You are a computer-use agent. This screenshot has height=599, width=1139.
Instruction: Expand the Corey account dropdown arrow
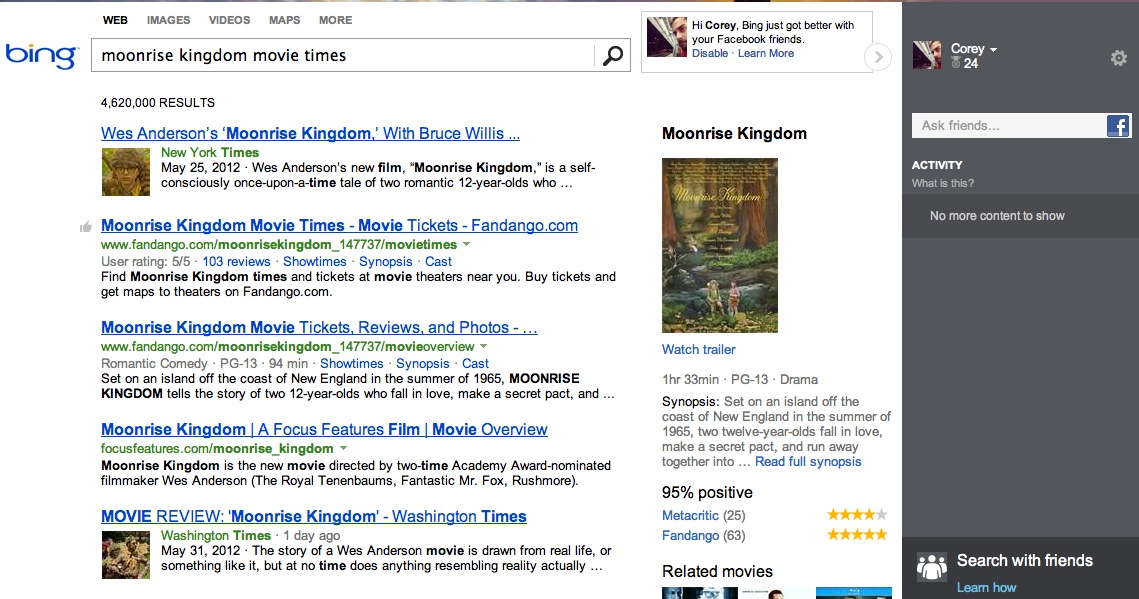(994, 49)
